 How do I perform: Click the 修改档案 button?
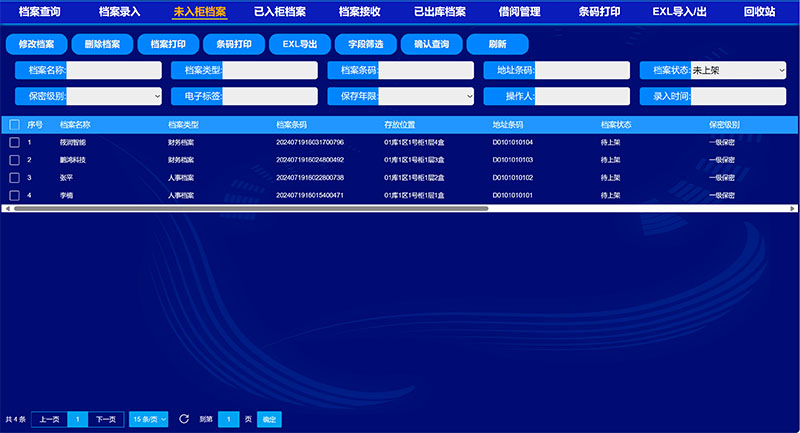pos(36,45)
